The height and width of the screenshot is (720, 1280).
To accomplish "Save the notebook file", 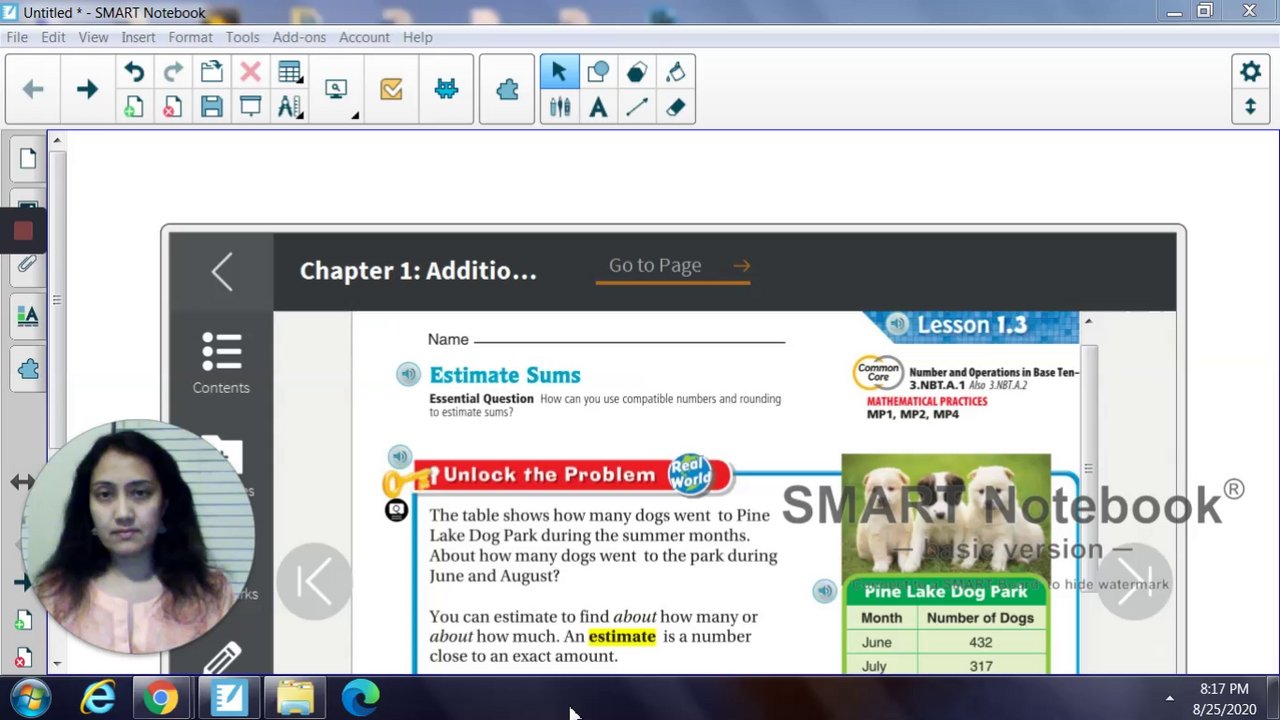I will (211, 107).
